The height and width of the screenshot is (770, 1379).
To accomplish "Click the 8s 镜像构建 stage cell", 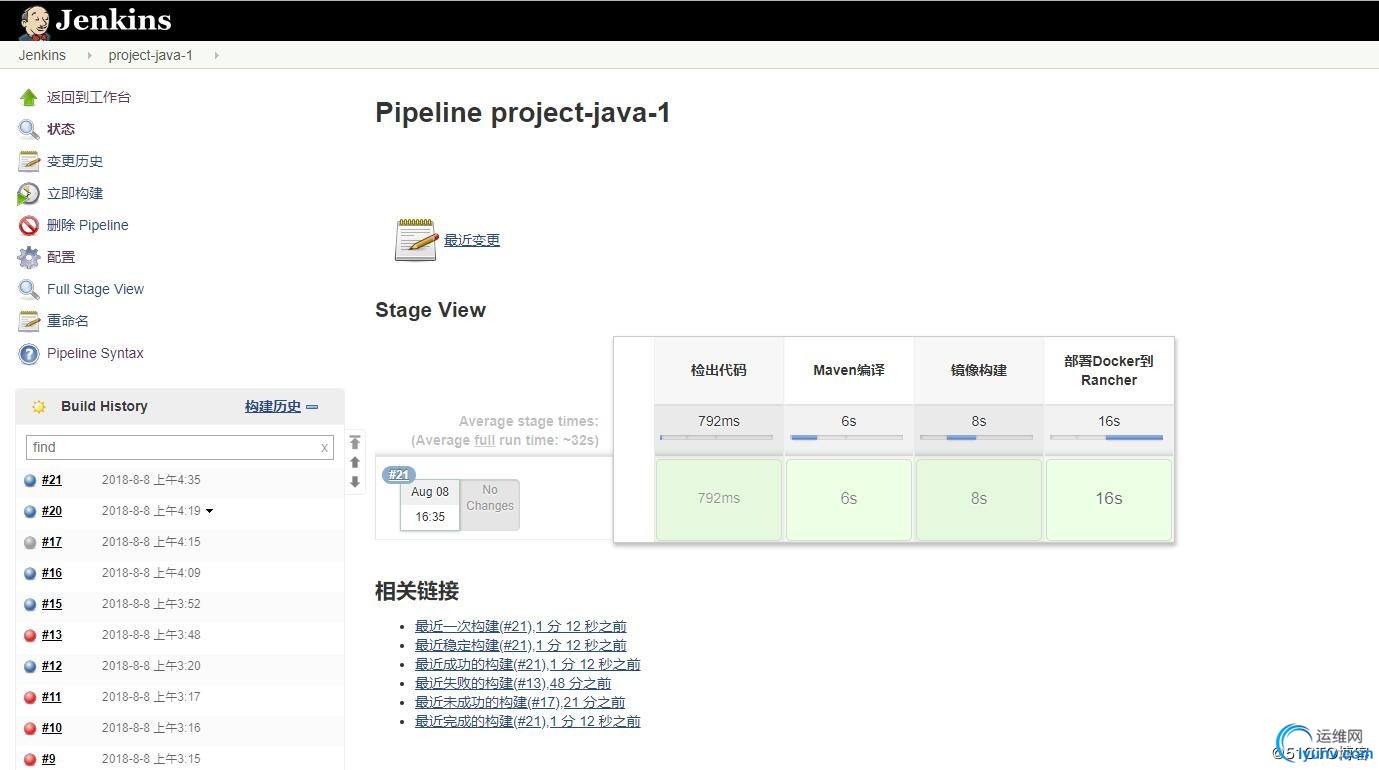I will click(979, 499).
